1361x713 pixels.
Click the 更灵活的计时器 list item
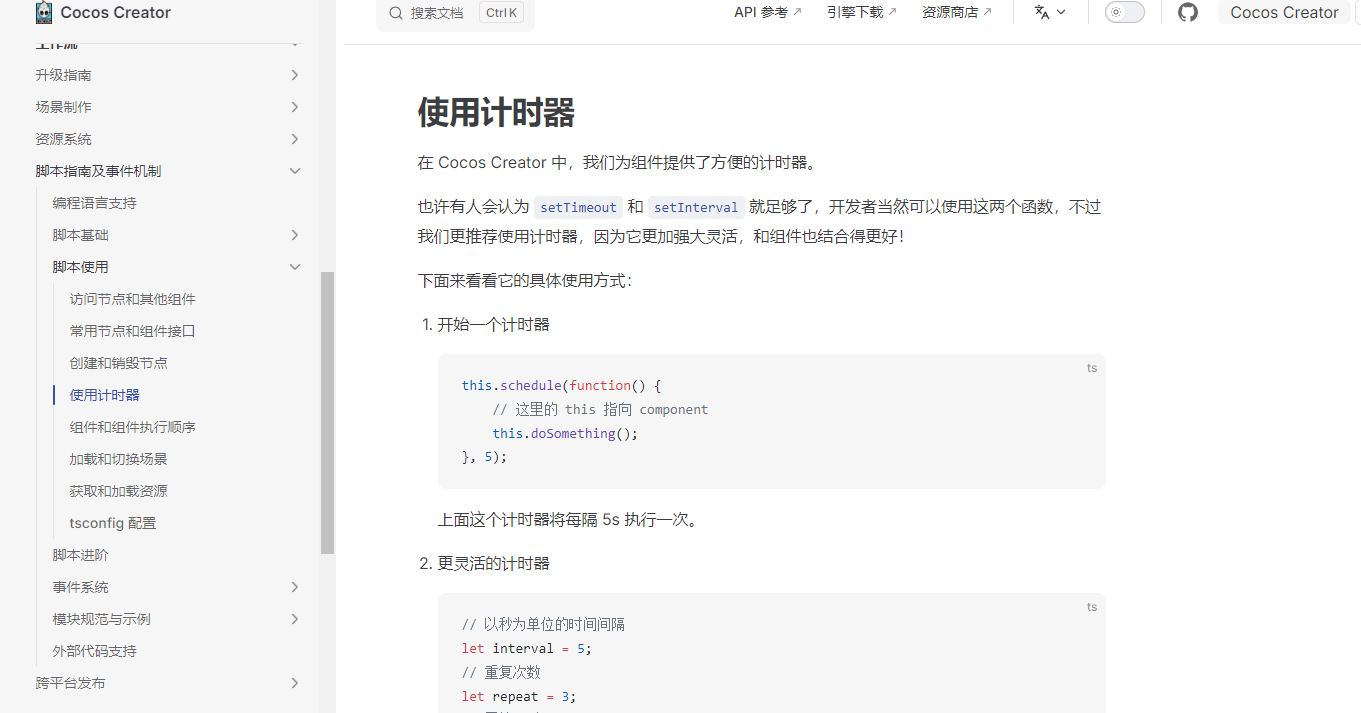click(494, 563)
